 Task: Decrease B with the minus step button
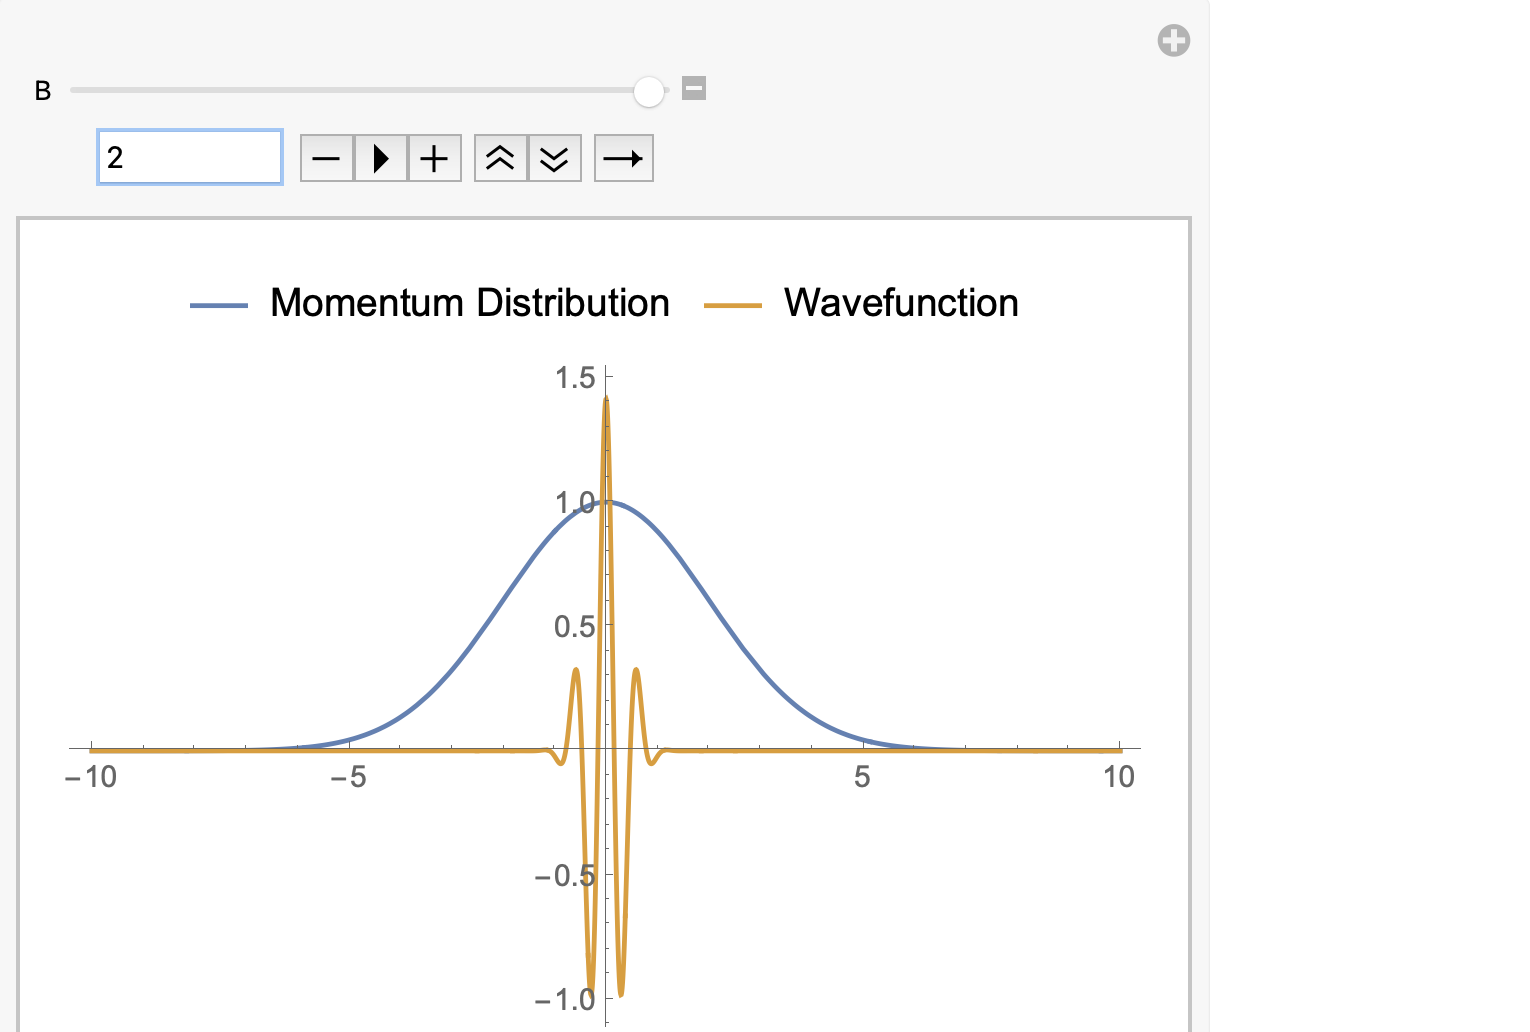pyautogui.click(x=327, y=158)
